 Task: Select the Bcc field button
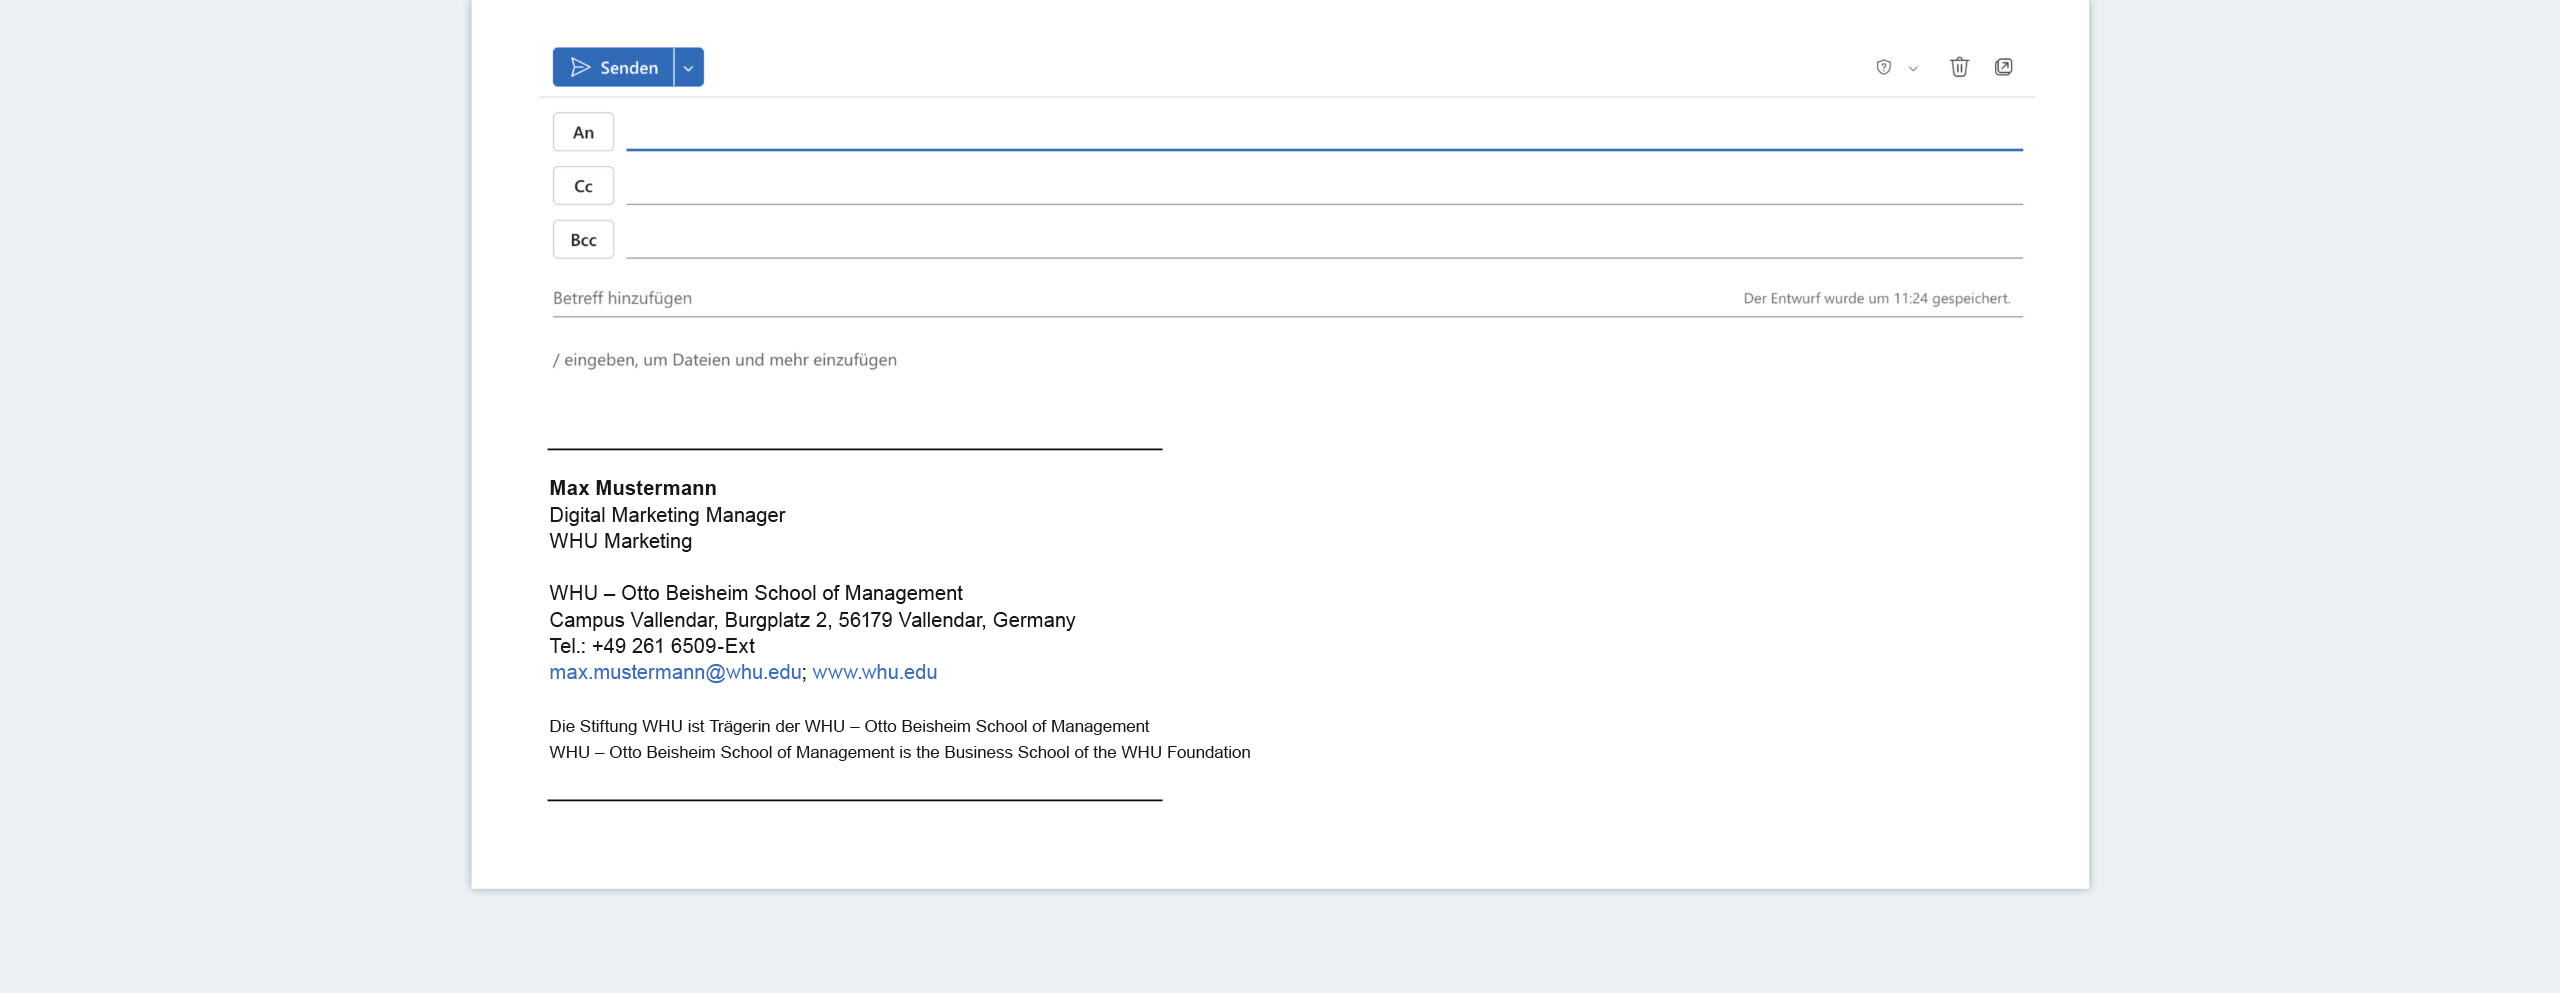(x=583, y=239)
